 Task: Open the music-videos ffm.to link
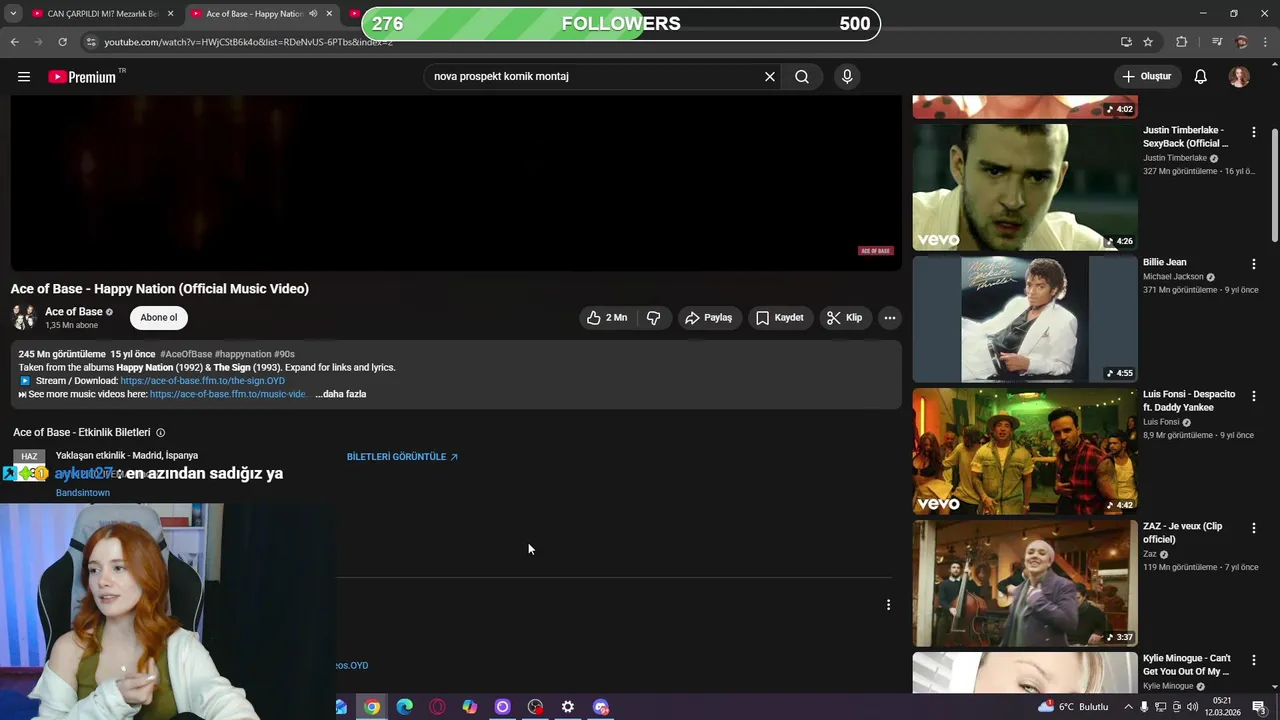[x=228, y=394]
